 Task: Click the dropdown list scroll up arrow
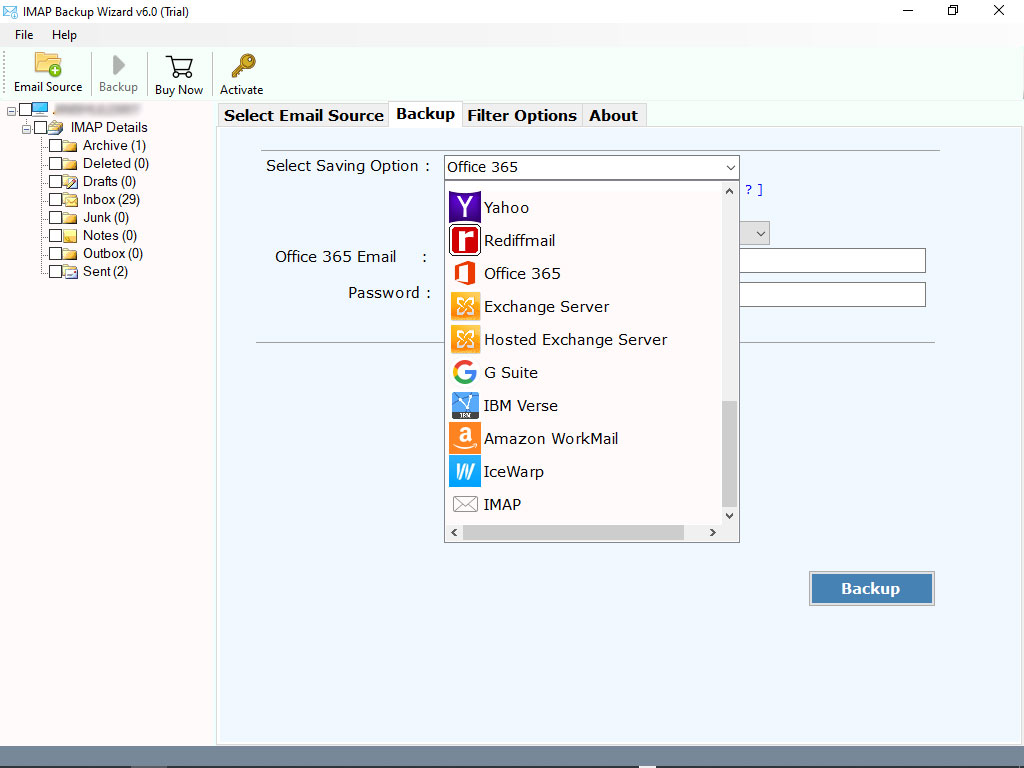click(729, 191)
